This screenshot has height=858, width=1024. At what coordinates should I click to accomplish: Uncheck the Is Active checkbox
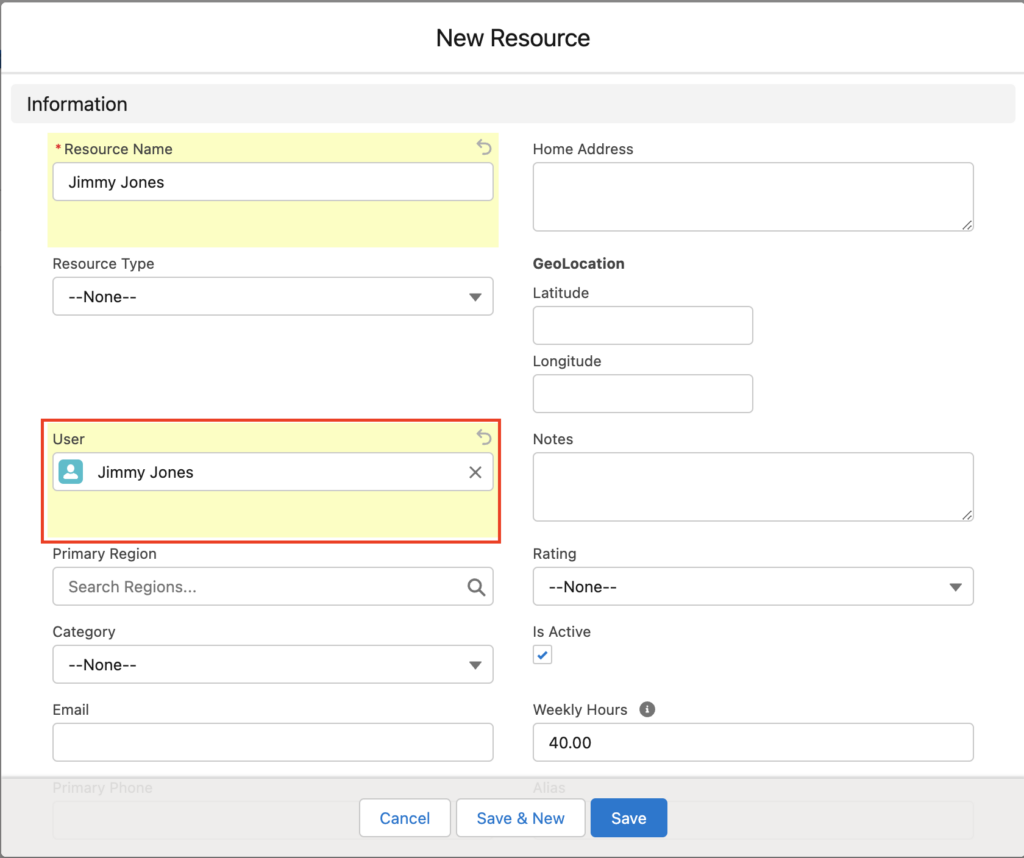[542, 655]
